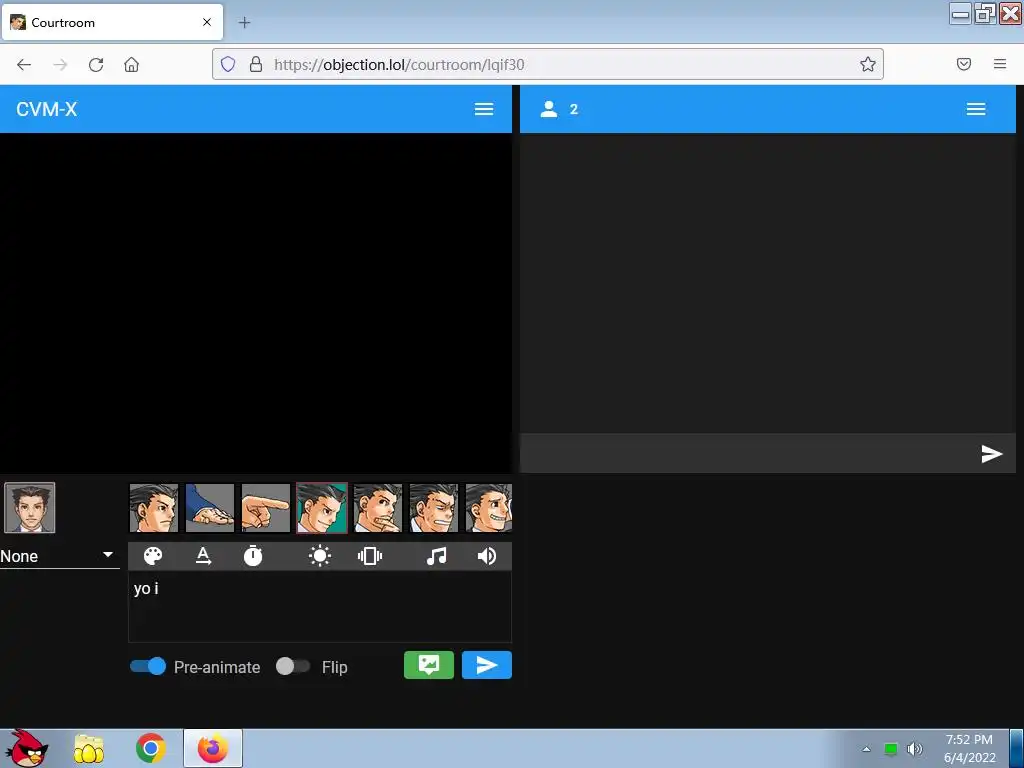Choose the thinking hand-on-chin pose

(378, 508)
